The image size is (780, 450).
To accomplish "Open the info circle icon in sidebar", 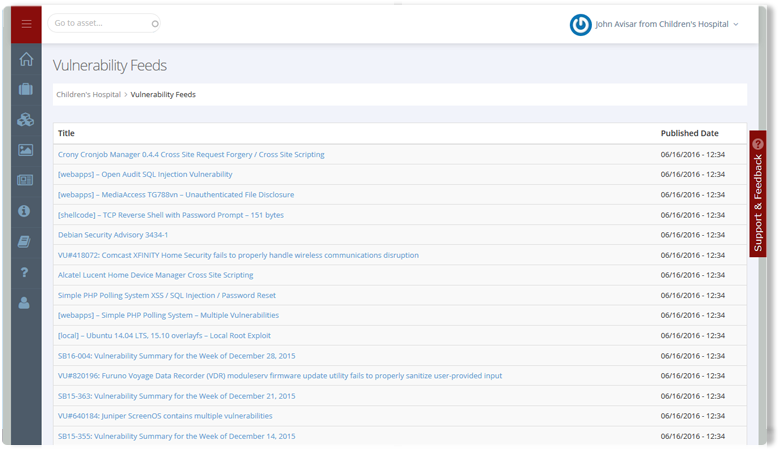I will pyautogui.click(x=26, y=211).
